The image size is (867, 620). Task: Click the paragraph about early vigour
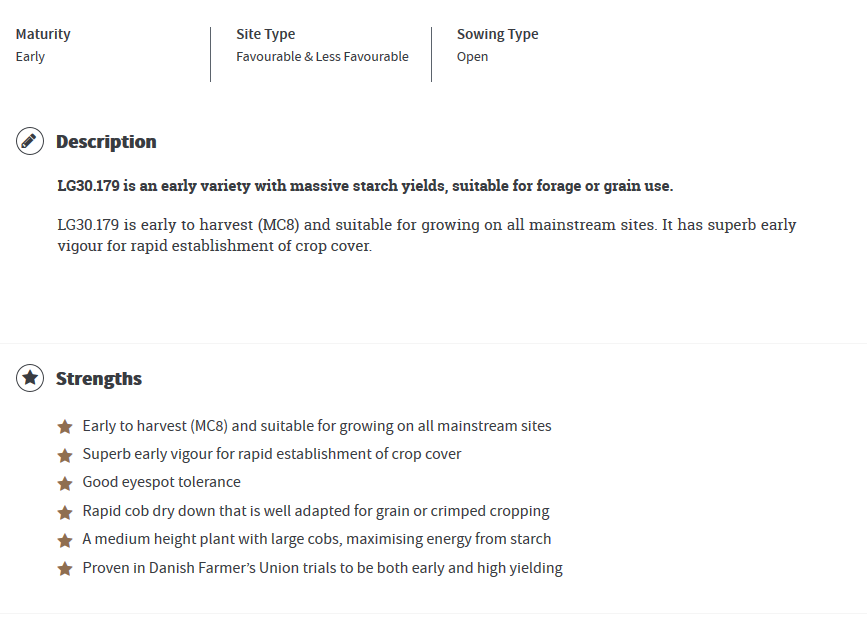pyautogui.click(x=427, y=235)
